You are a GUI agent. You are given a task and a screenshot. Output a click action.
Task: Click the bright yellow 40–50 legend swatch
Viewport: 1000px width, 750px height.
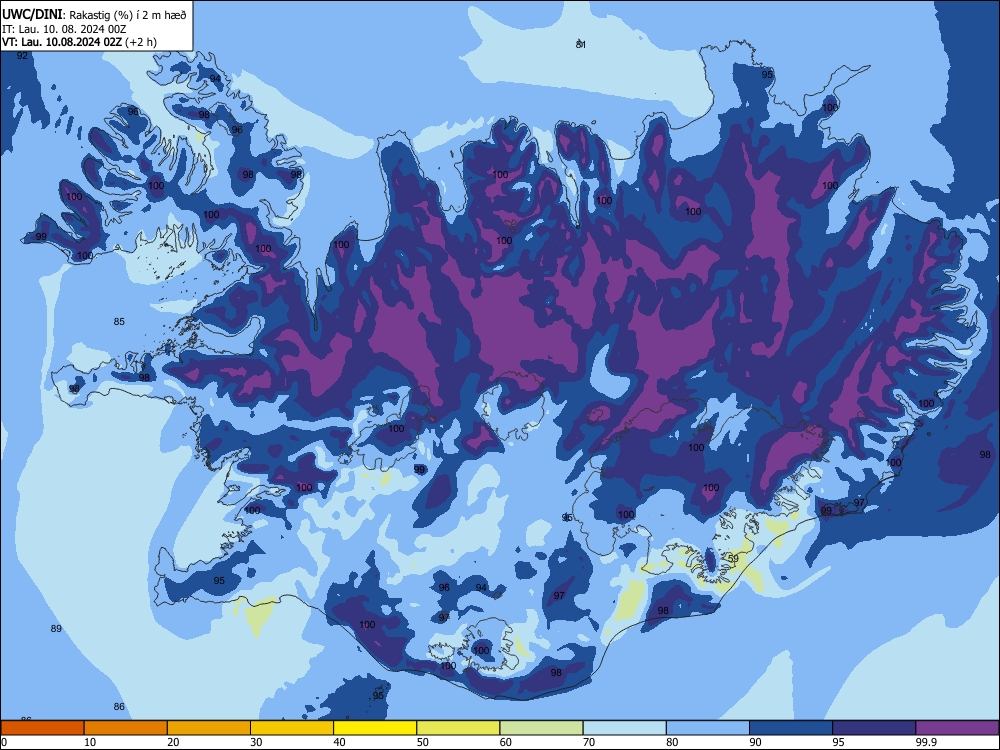375,728
